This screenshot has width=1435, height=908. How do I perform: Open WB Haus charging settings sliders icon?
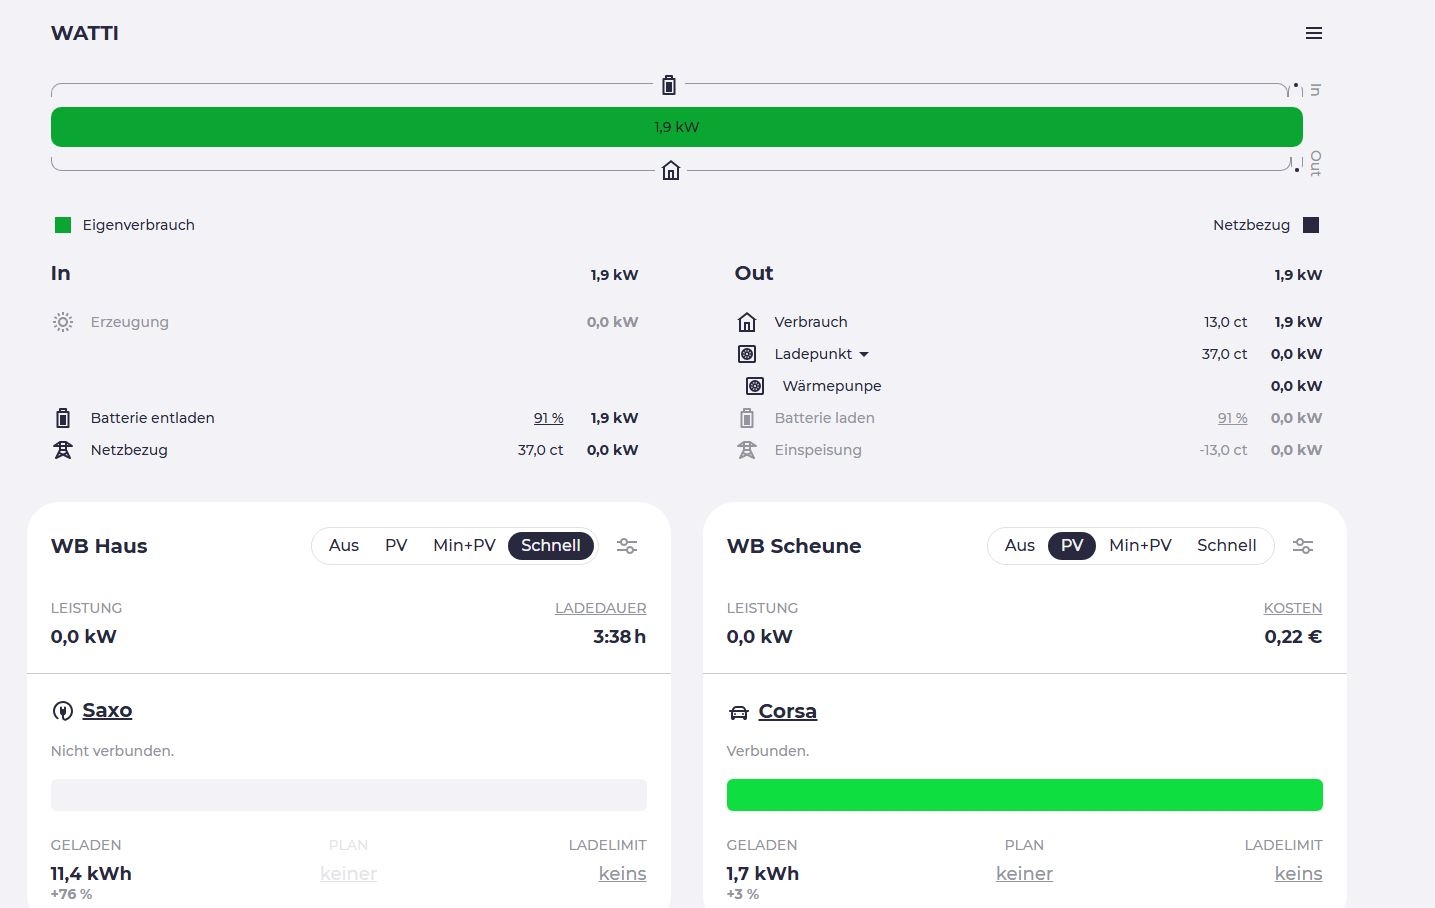click(x=627, y=546)
